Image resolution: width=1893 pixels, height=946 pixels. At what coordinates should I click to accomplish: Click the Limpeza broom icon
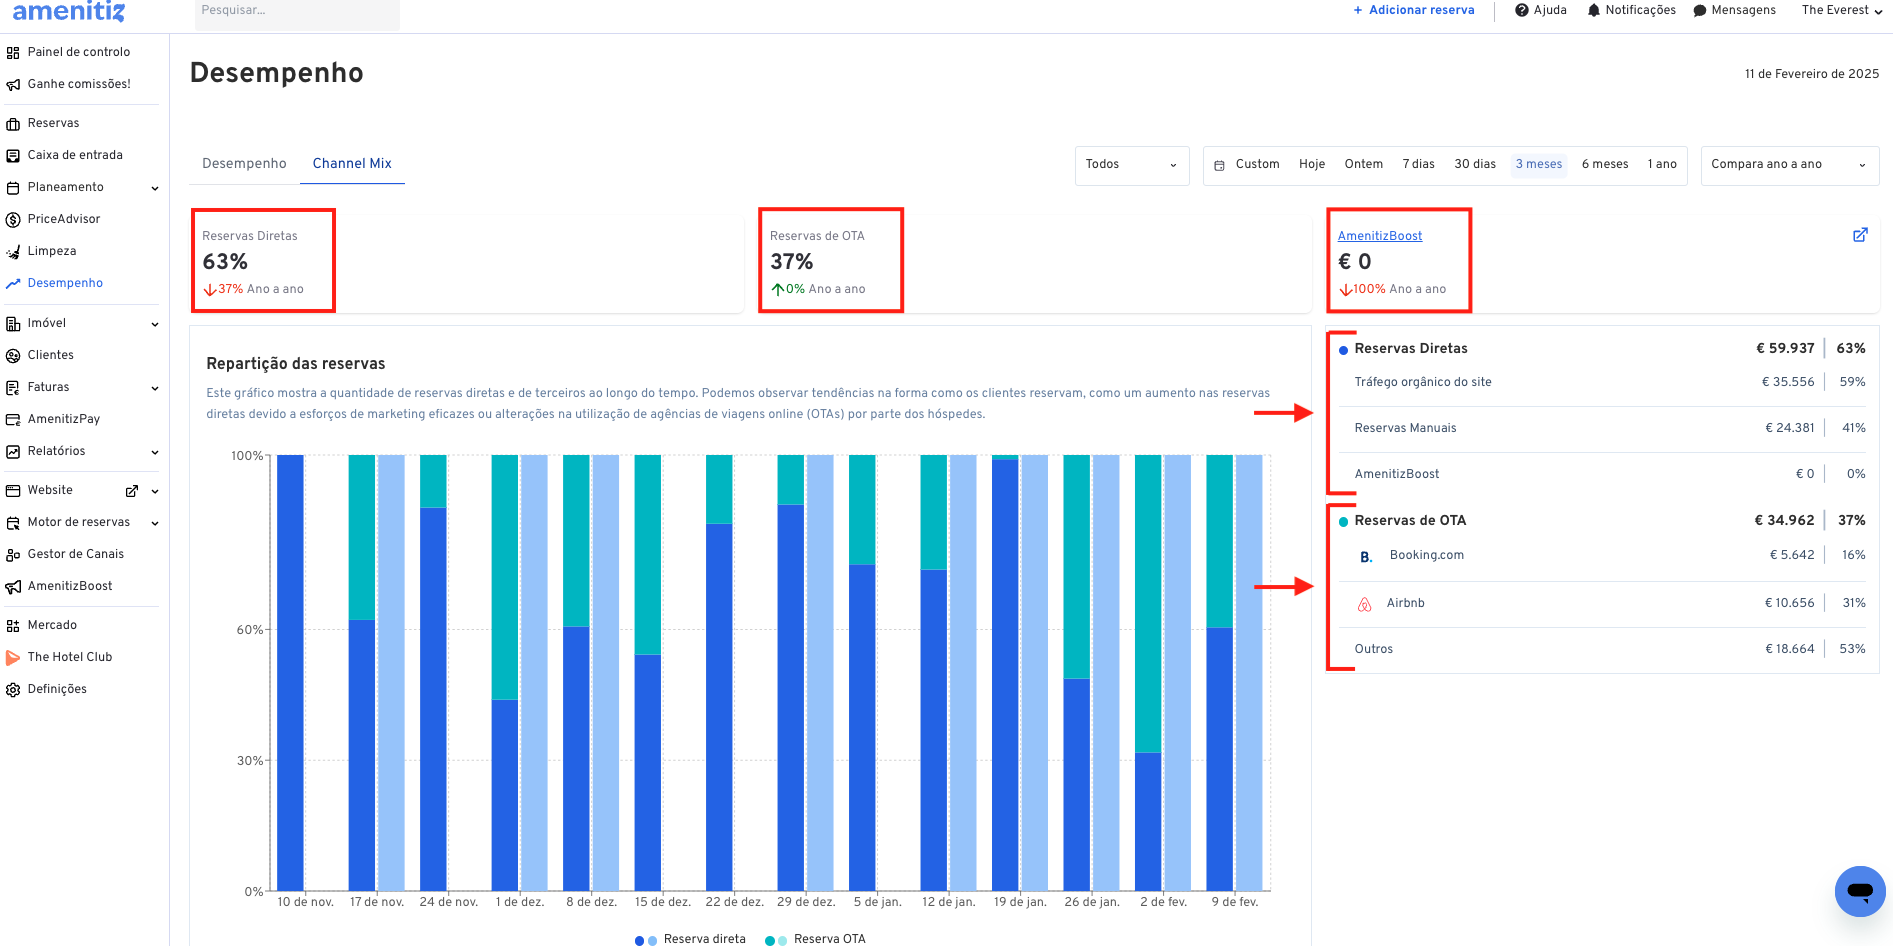pos(13,252)
